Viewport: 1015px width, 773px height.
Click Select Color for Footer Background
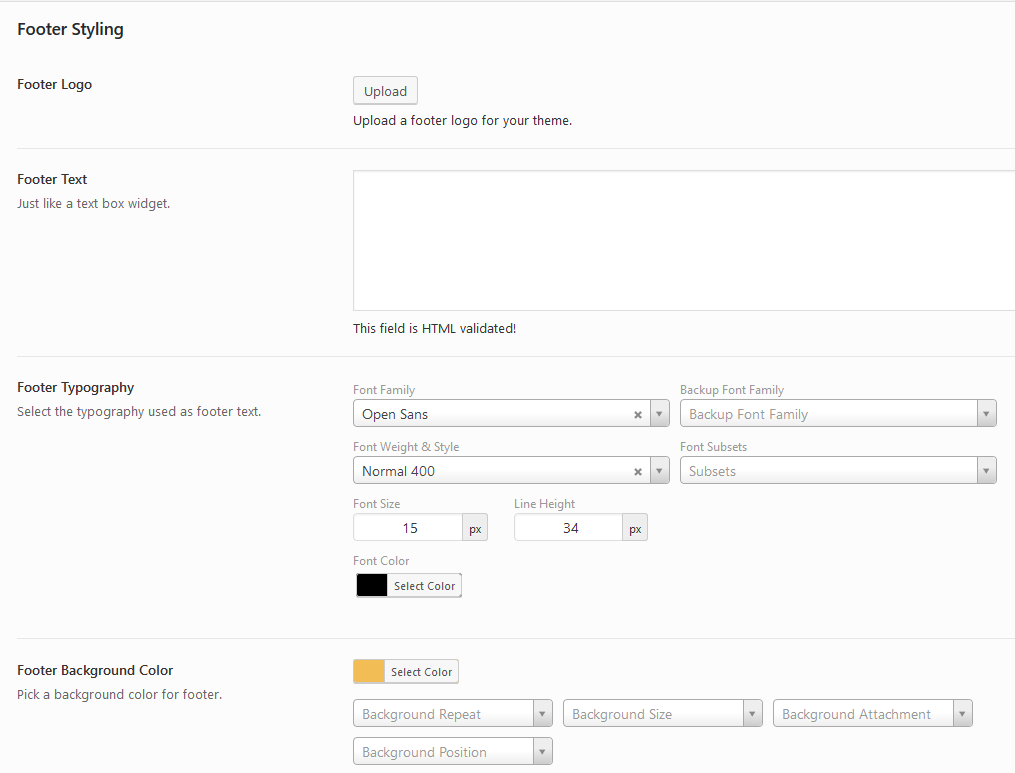[x=421, y=672]
